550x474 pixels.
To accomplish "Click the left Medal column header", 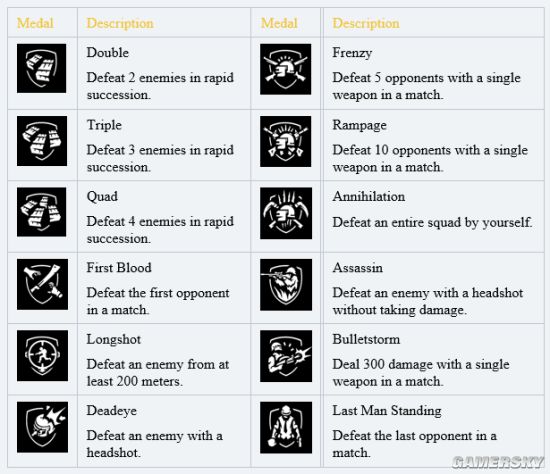I will click(x=35, y=23).
